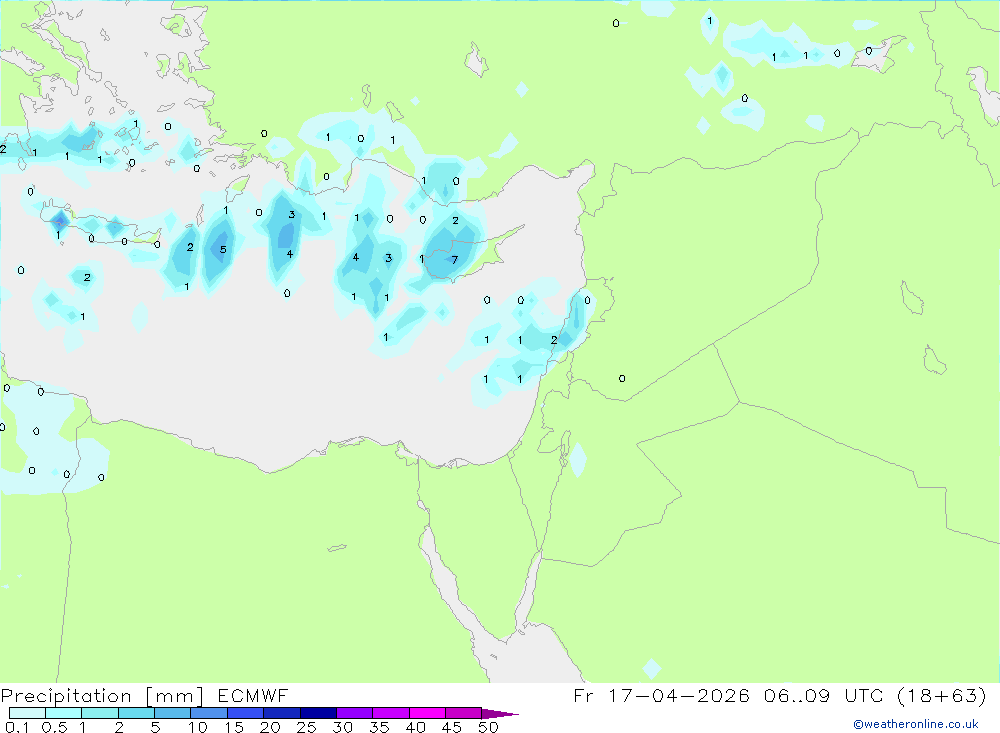
Task: Select the 5–10 mm legend color swatch
Action: point(173,713)
